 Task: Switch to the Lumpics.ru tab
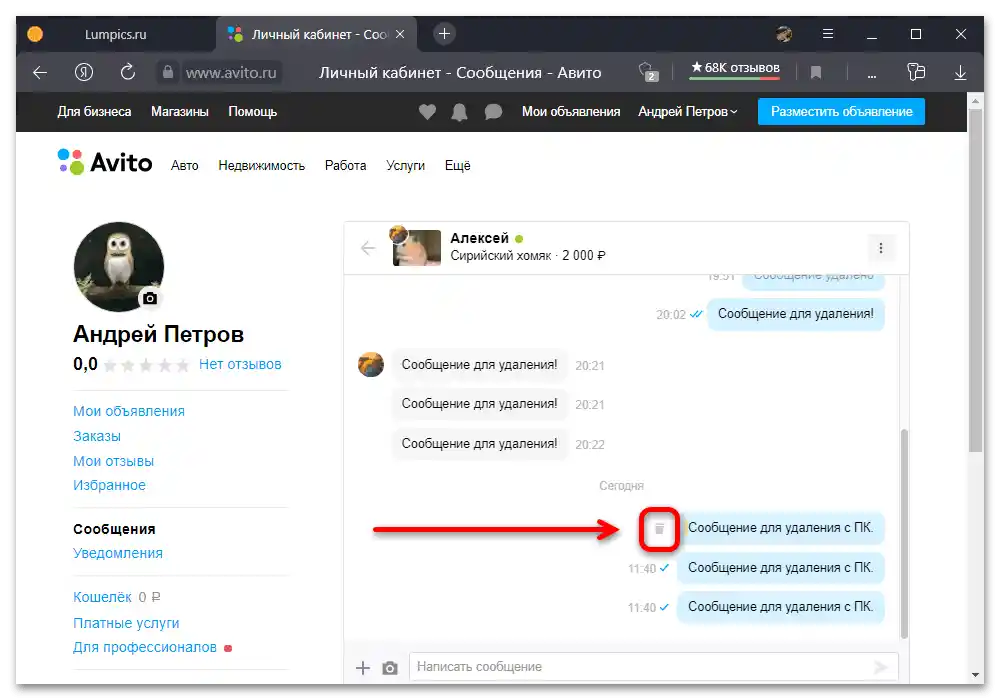(x=115, y=34)
